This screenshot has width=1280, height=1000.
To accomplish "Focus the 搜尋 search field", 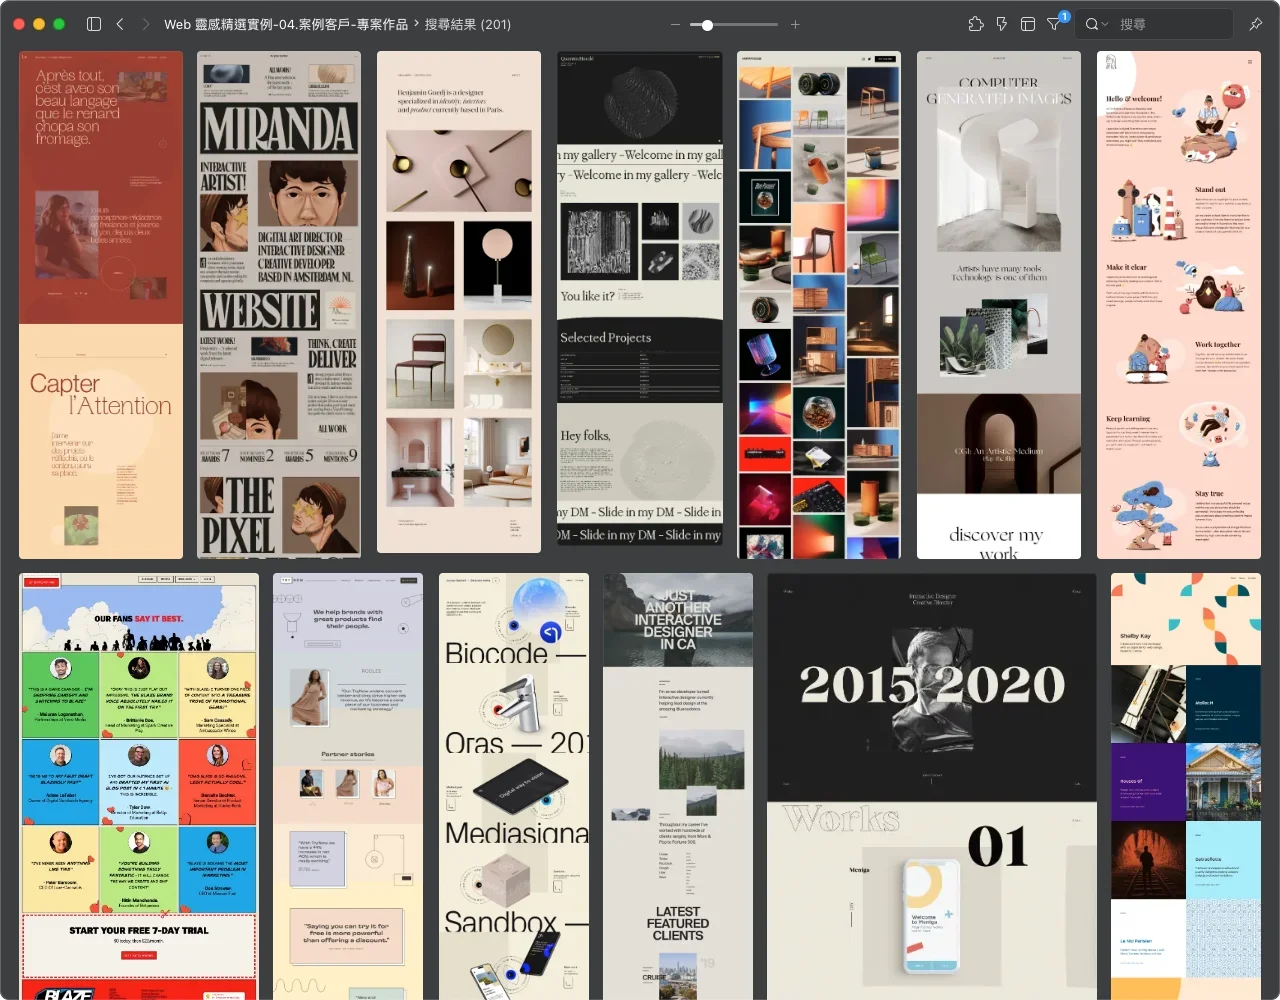I will (1172, 24).
